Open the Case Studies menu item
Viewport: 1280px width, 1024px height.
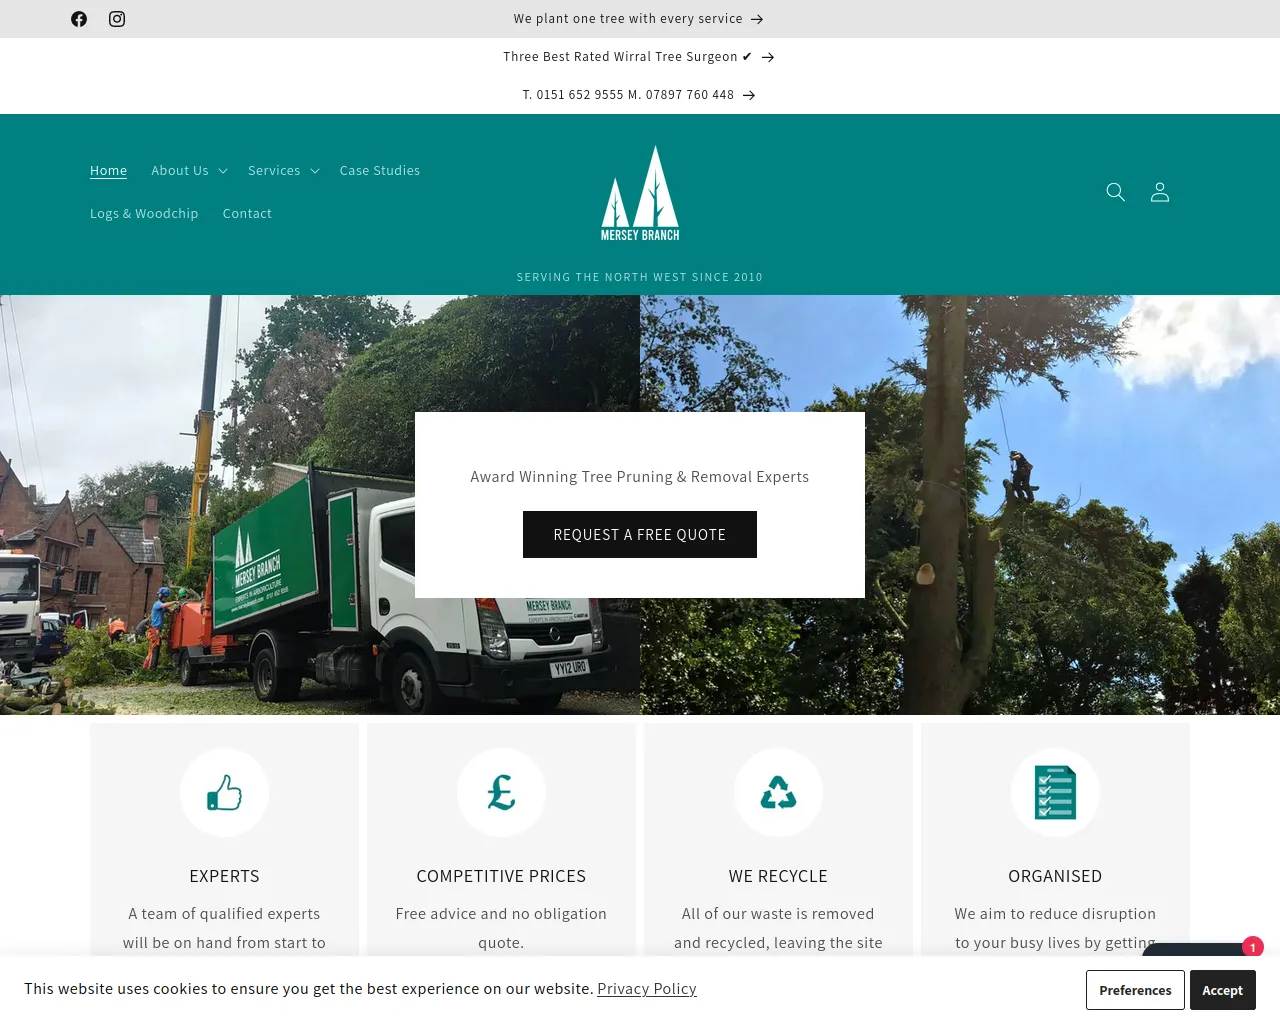pyautogui.click(x=380, y=171)
